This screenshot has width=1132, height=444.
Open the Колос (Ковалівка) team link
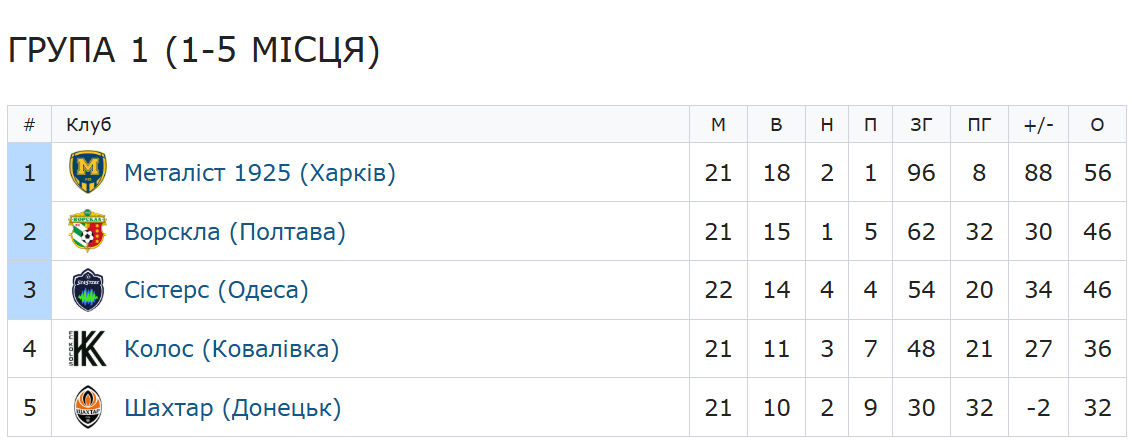[x=232, y=350]
